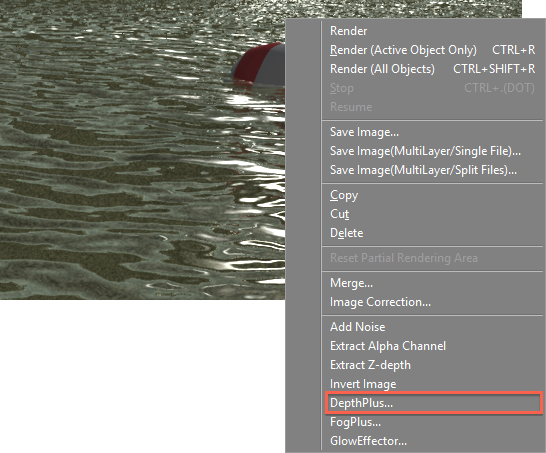Screen dimensions: 546x453
Task: Select Save Image(MultiLayer/Split Files)...
Action: (432, 170)
